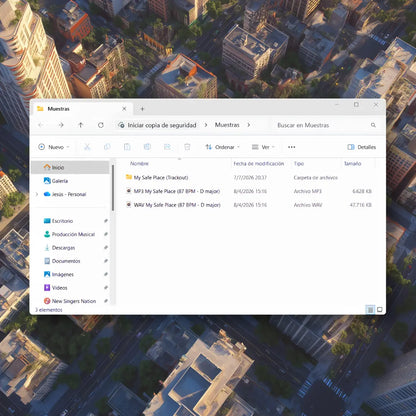Go back with the left arrow

click(x=41, y=125)
